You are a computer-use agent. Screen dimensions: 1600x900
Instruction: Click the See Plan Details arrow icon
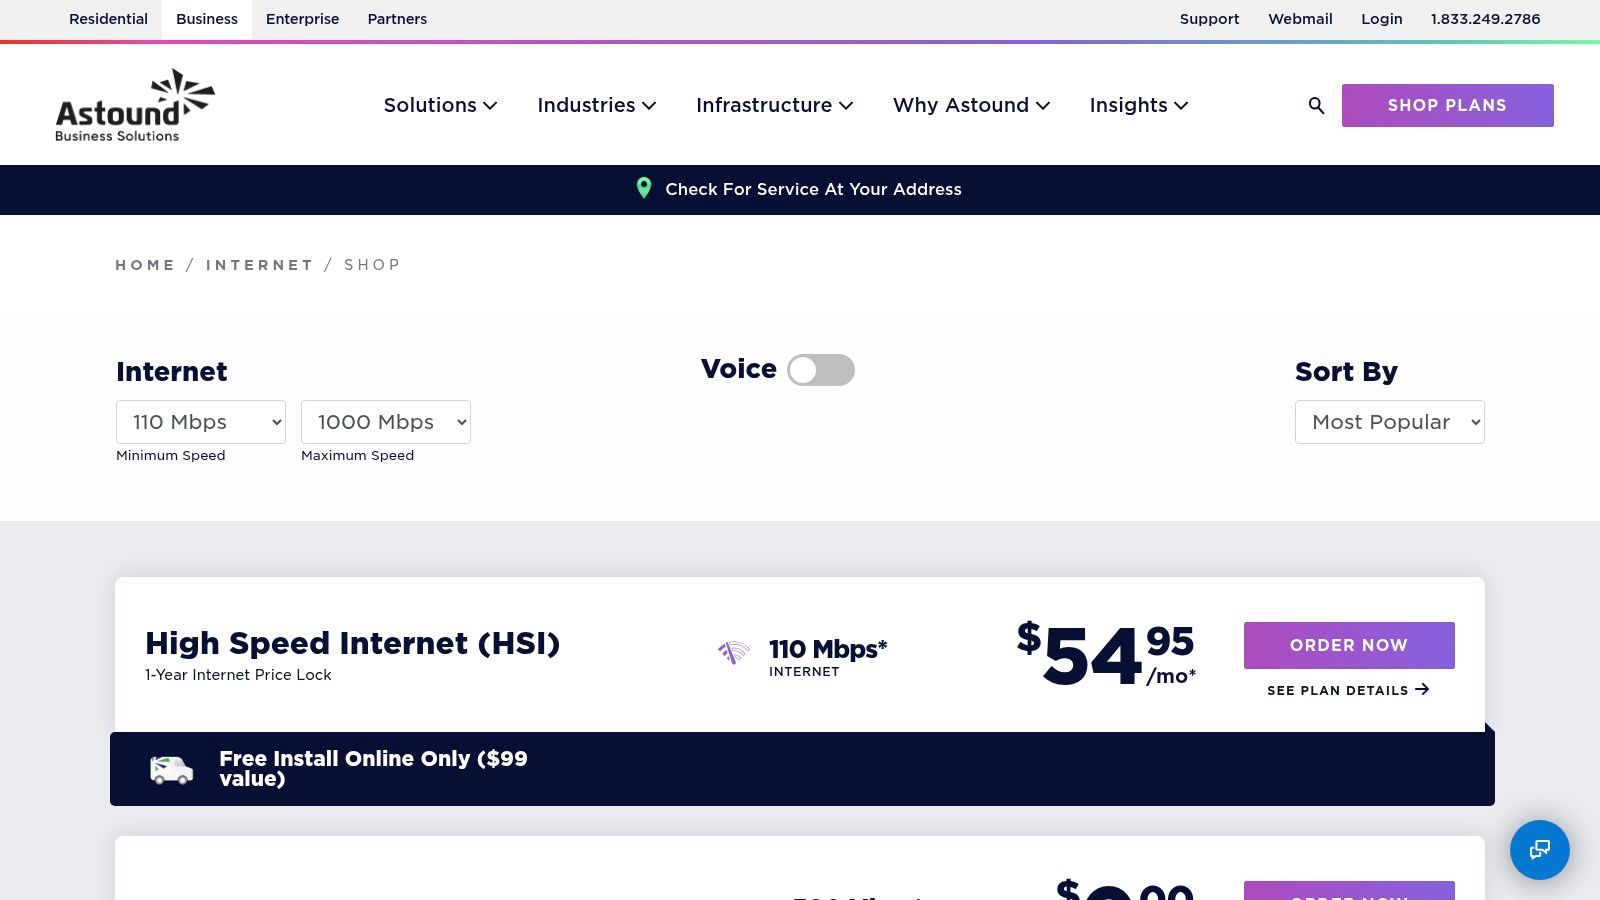pos(1422,689)
